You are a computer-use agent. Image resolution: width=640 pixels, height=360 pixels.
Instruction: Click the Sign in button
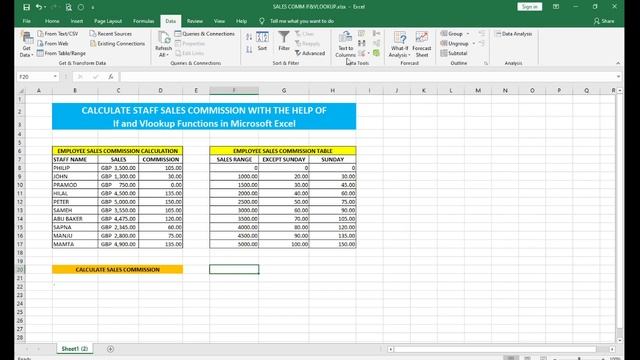coord(529,7)
